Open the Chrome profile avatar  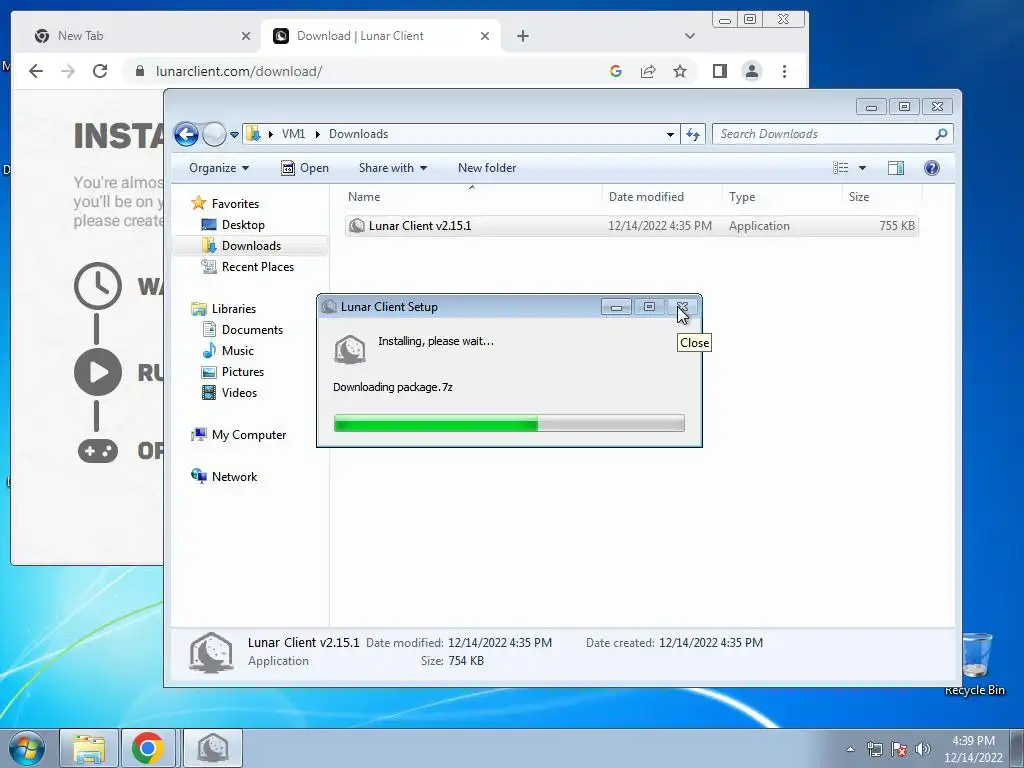click(x=752, y=71)
